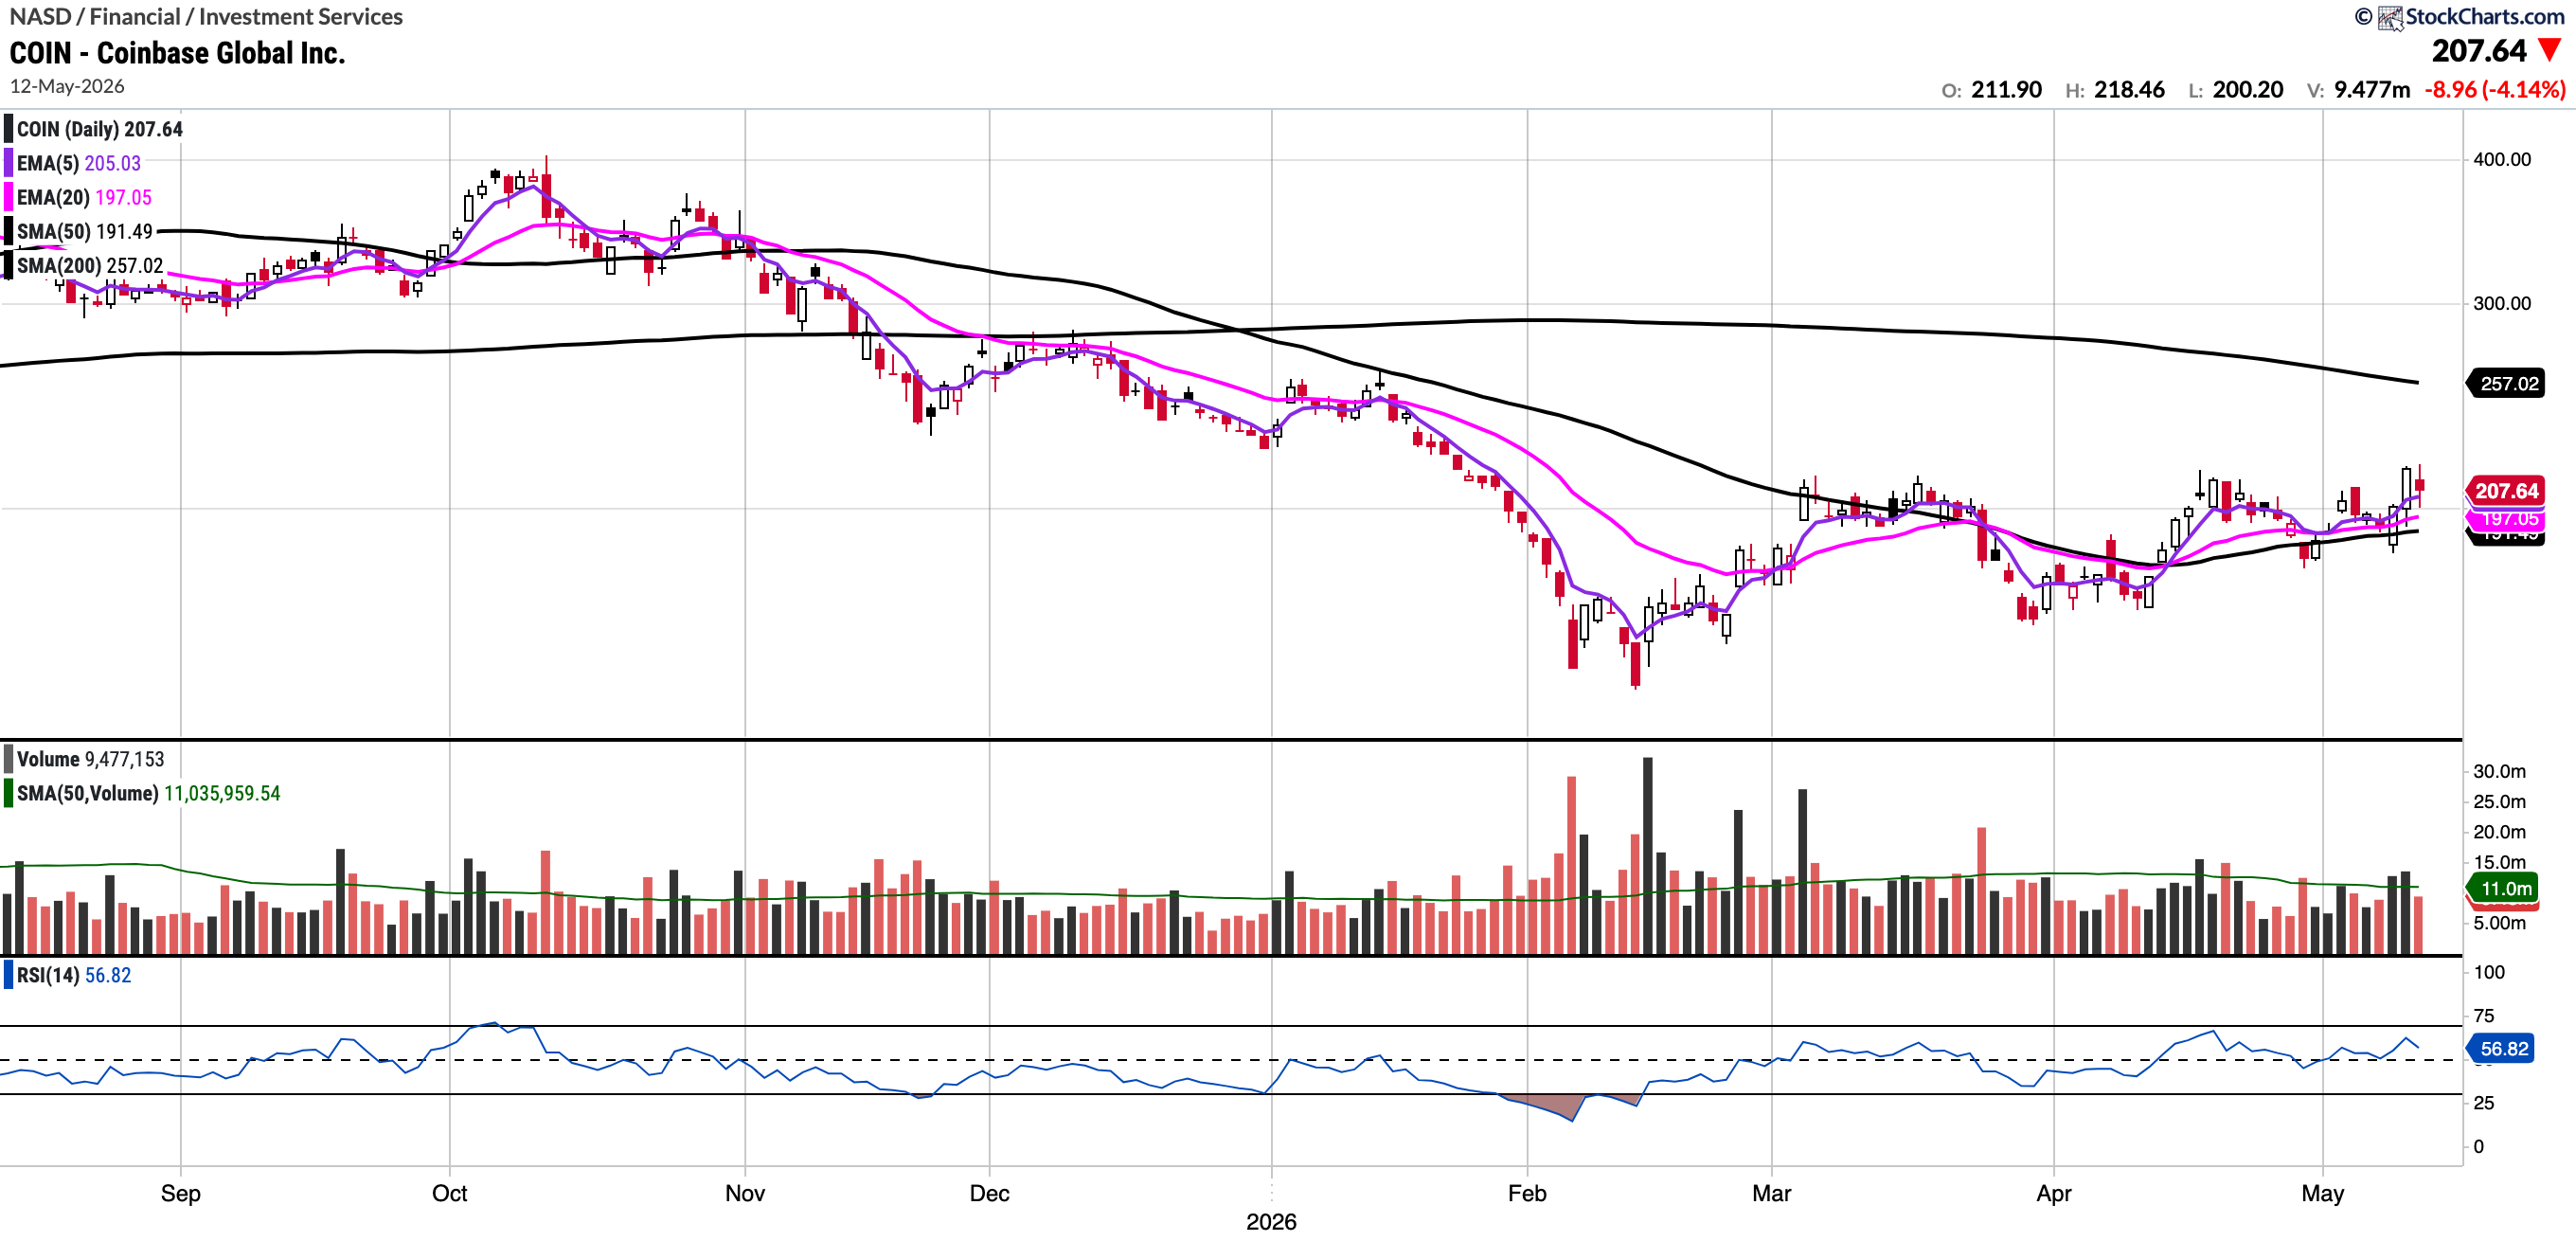Click the Feb label on the time axis
Screen dimensions: 2576x1241
tap(1527, 1193)
